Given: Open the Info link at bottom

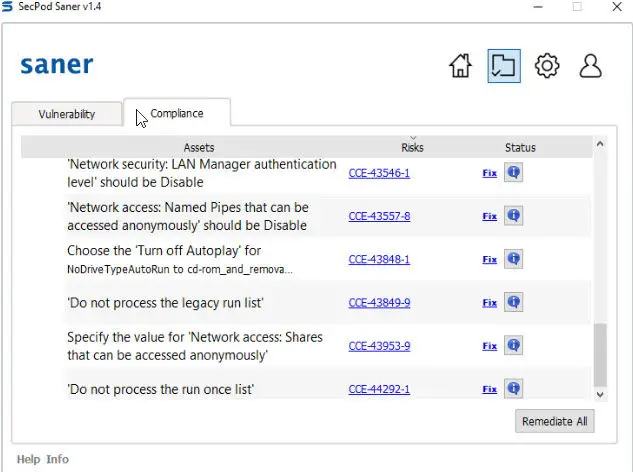Looking at the screenshot, I should point(57,459).
